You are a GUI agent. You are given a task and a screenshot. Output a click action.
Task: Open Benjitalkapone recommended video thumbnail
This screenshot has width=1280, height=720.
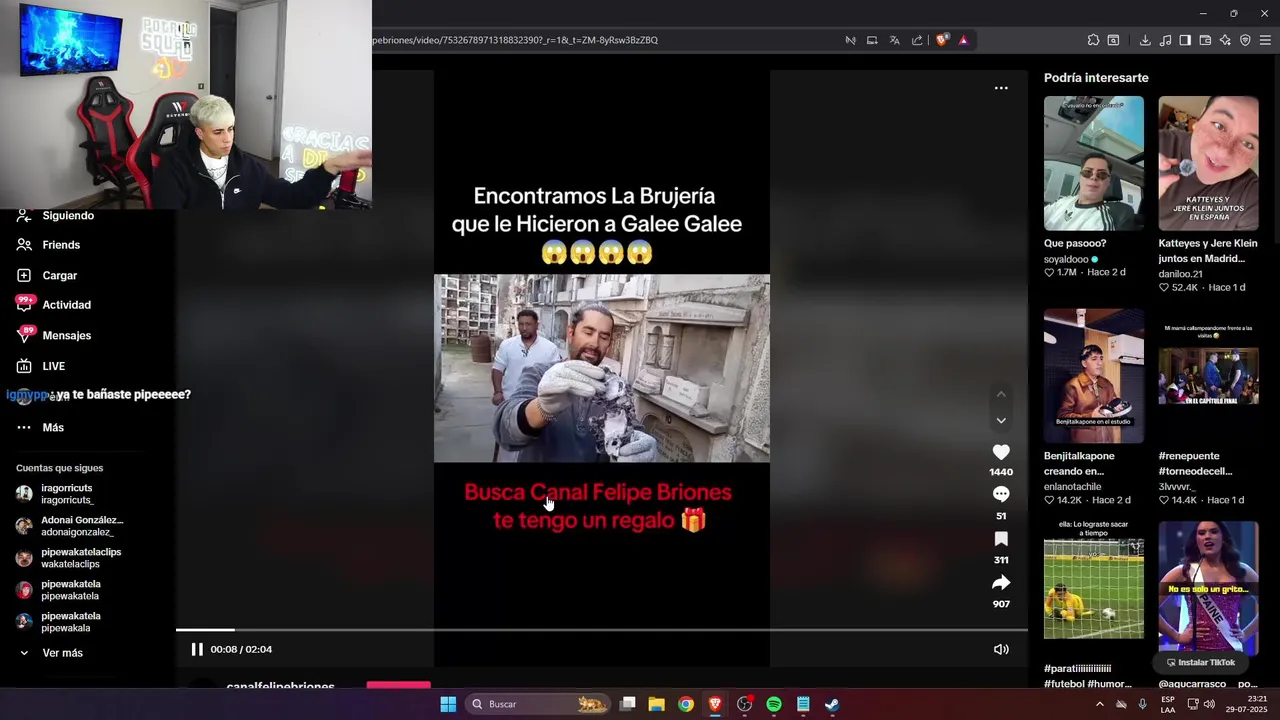[1094, 376]
